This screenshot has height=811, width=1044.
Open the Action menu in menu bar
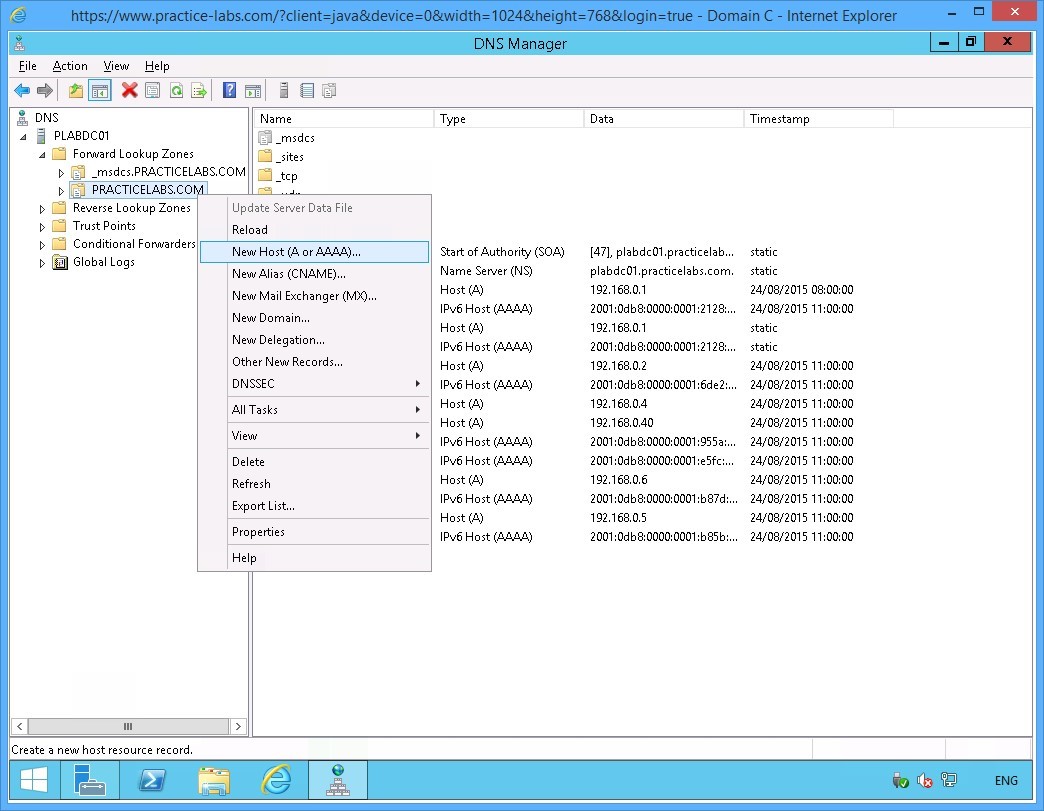coord(70,66)
